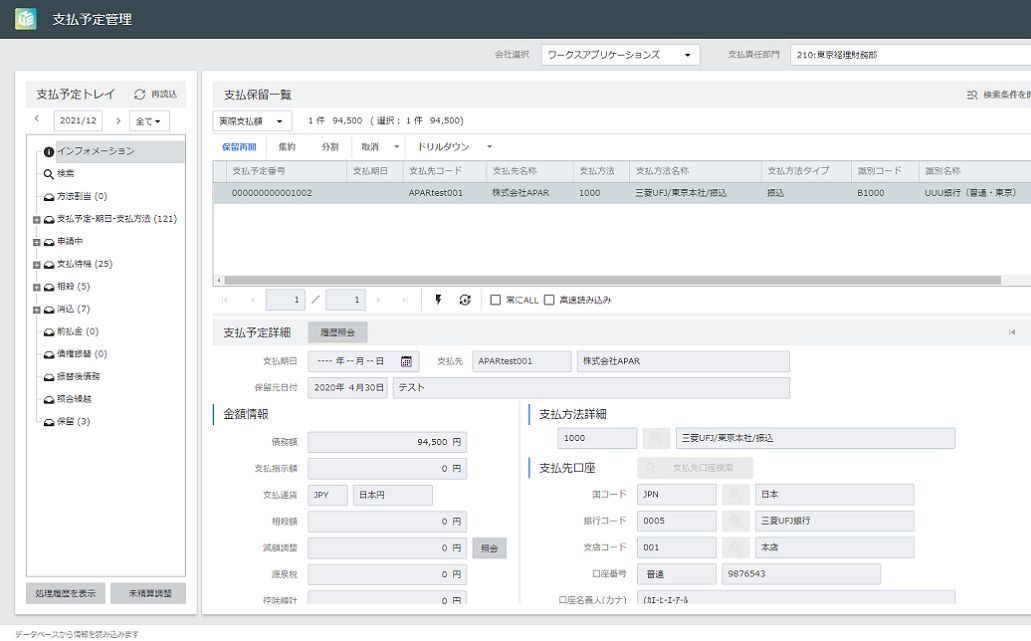Open the 会社選択 company dropdown
The image size is (1031, 641).
pyautogui.click(x=620, y=55)
